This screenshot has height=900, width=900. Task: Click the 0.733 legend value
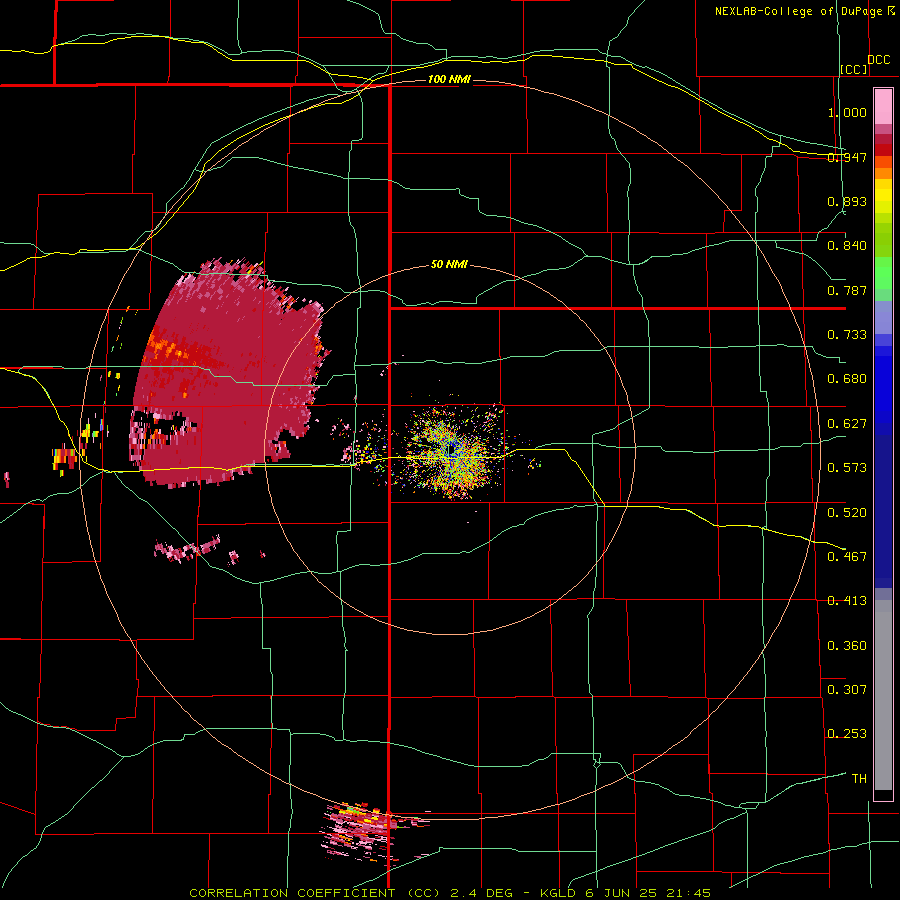(847, 335)
